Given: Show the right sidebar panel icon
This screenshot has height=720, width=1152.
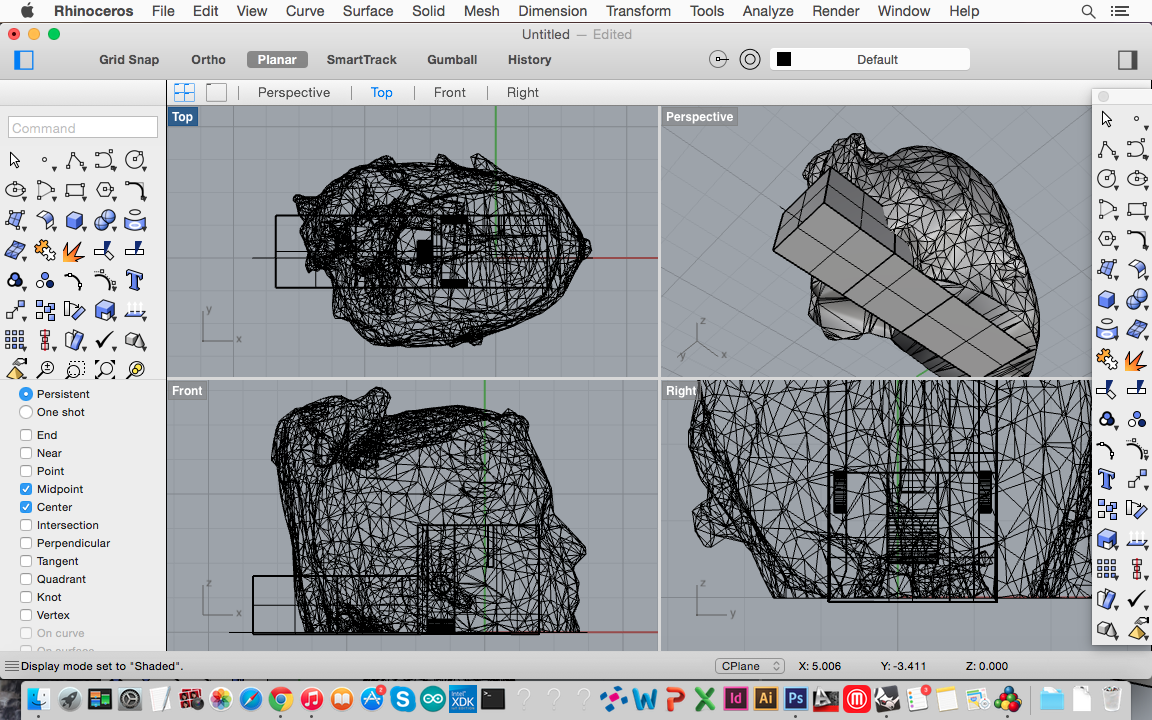Looking at the screenshot, I should pos(1127,60).
